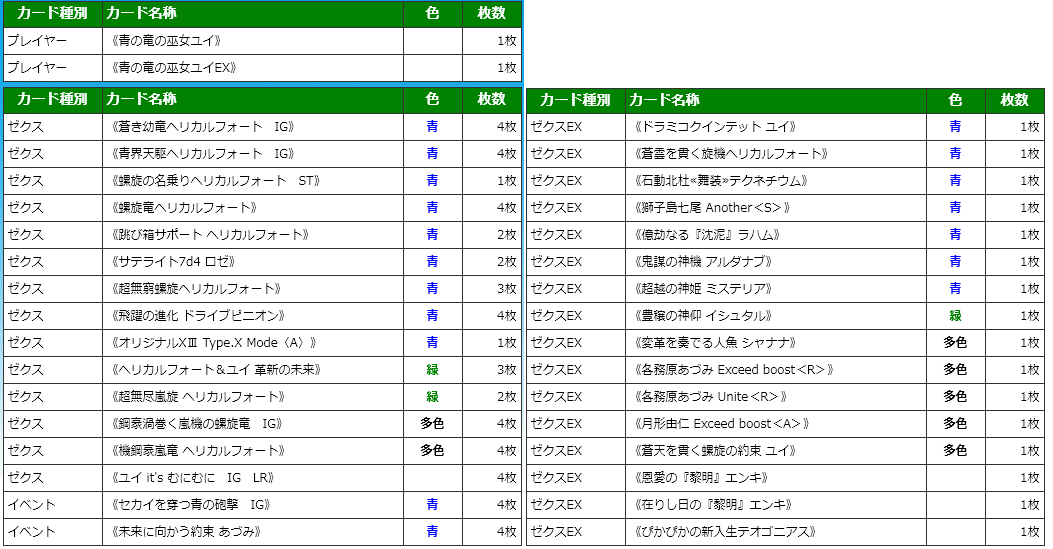Click 1枚 count for 青の竜の巫女ユイEX
The height and width of the screenshot is (549, 1053).
click(x=507, y=68)
